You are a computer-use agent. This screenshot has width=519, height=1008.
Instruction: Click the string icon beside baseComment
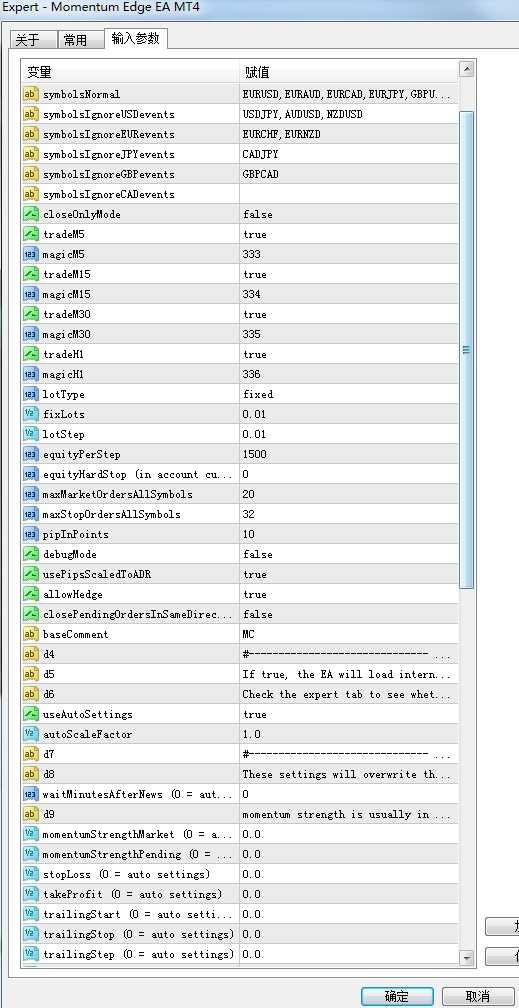click(x=31, y=634)
